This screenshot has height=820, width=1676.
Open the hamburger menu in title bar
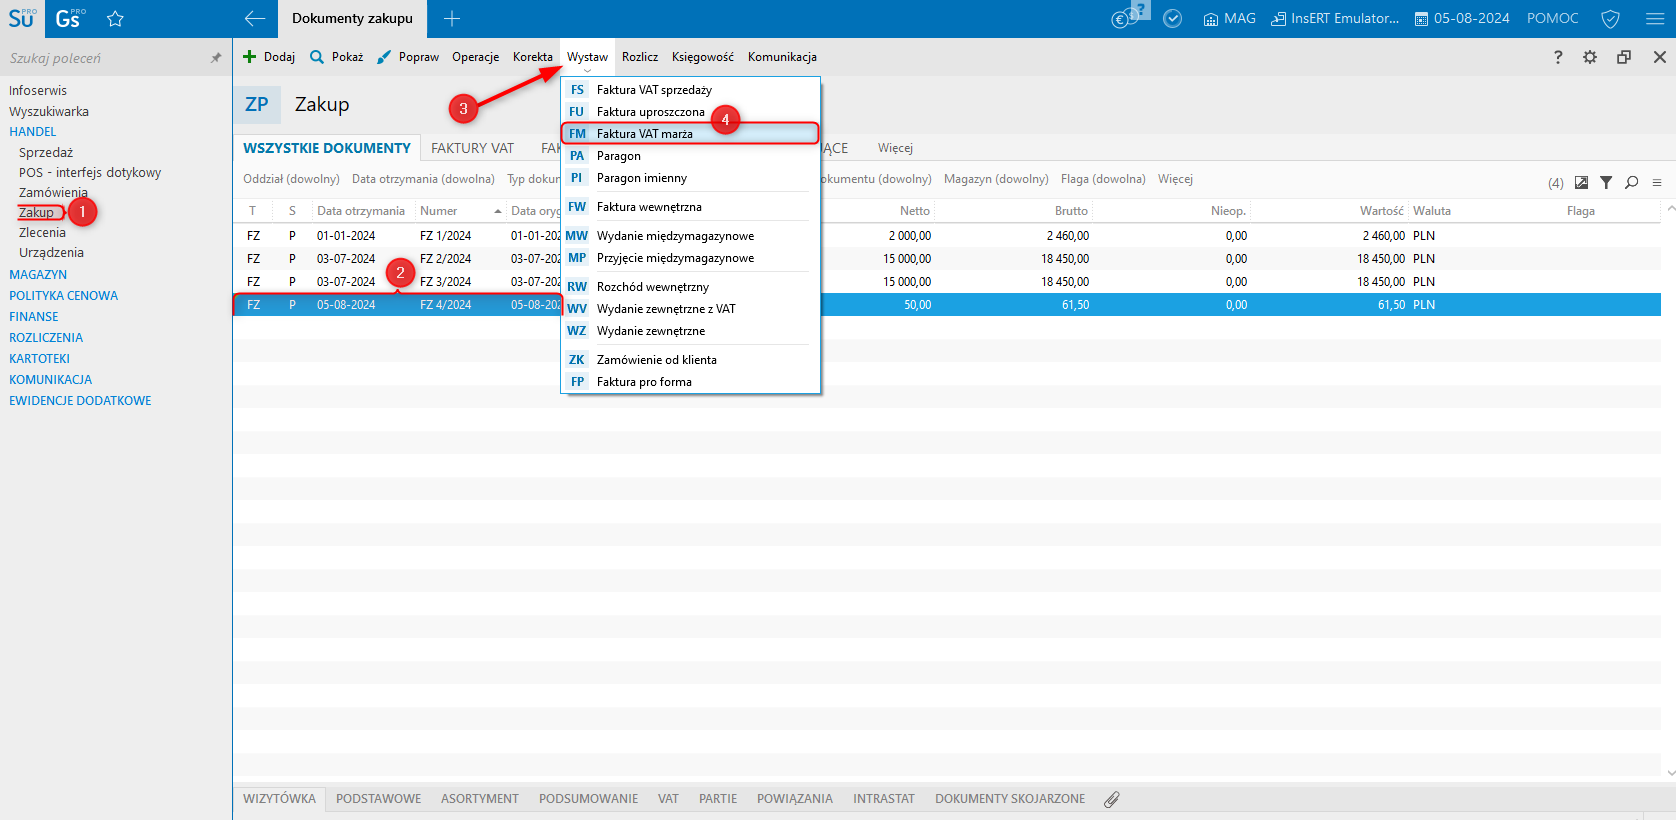coord(1655,18)
